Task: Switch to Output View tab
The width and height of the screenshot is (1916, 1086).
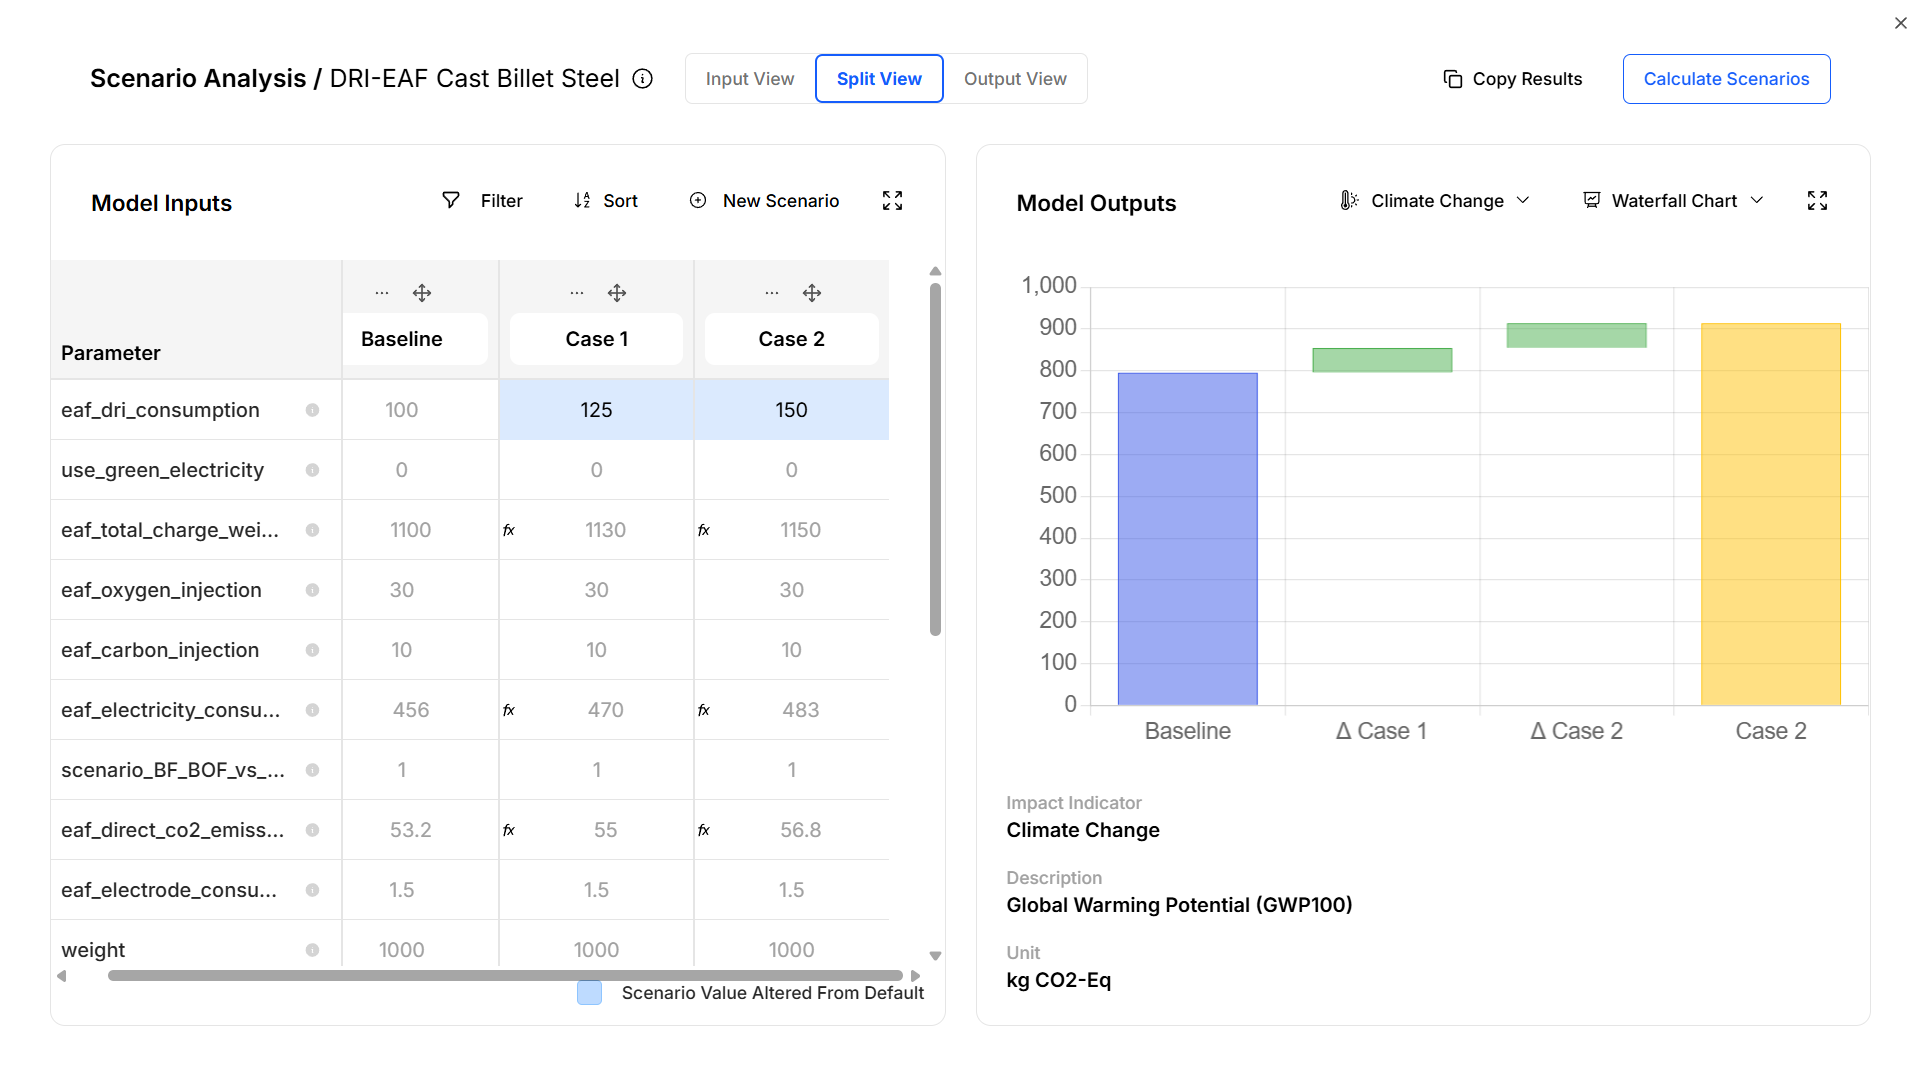Action: pos(1014,79)
